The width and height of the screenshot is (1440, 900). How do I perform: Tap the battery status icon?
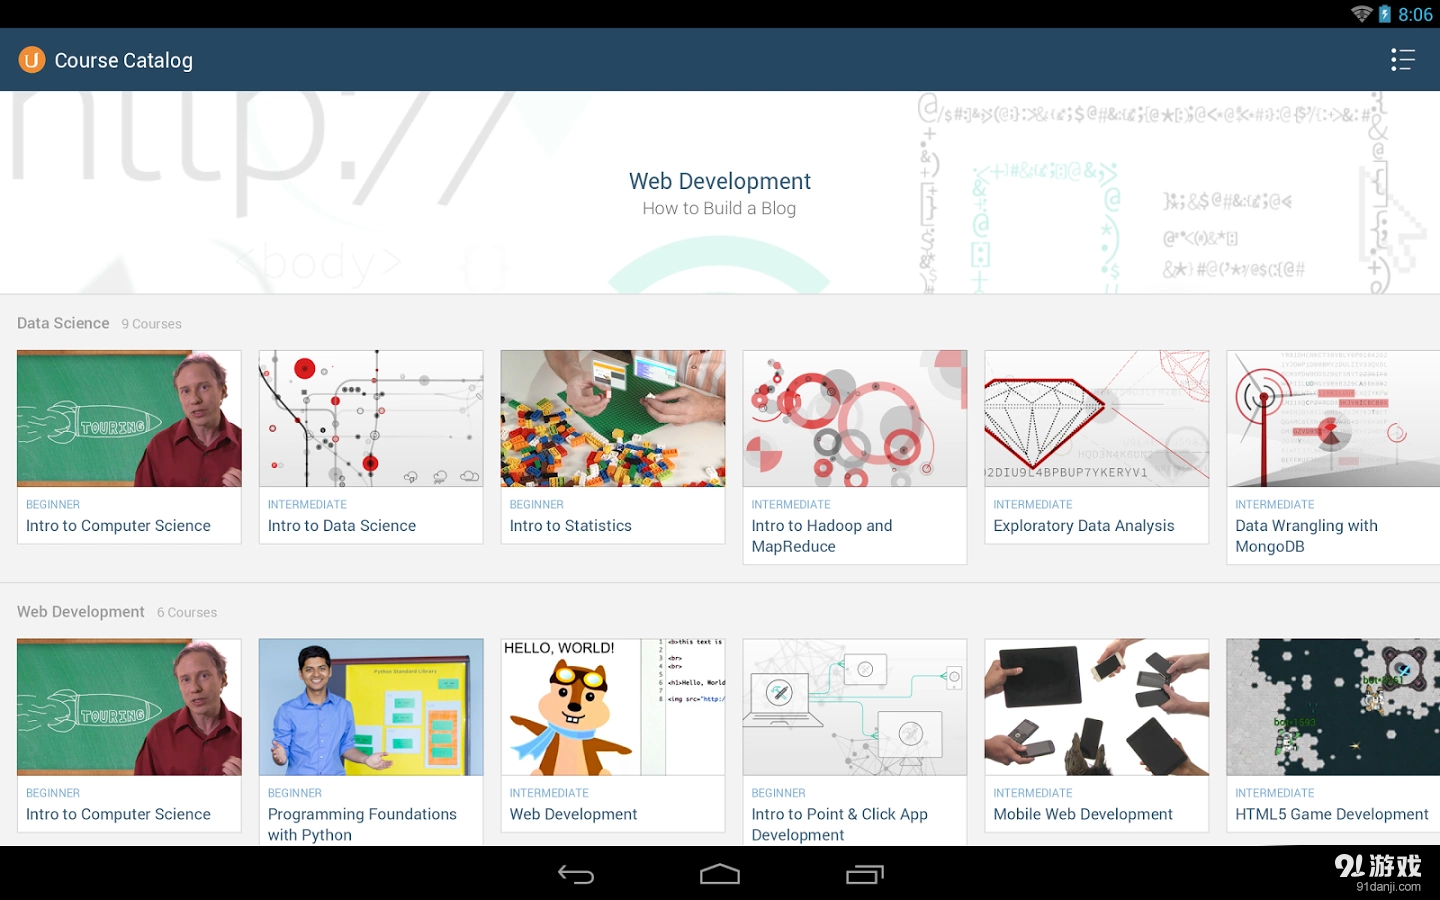[x=1385, y=14]
